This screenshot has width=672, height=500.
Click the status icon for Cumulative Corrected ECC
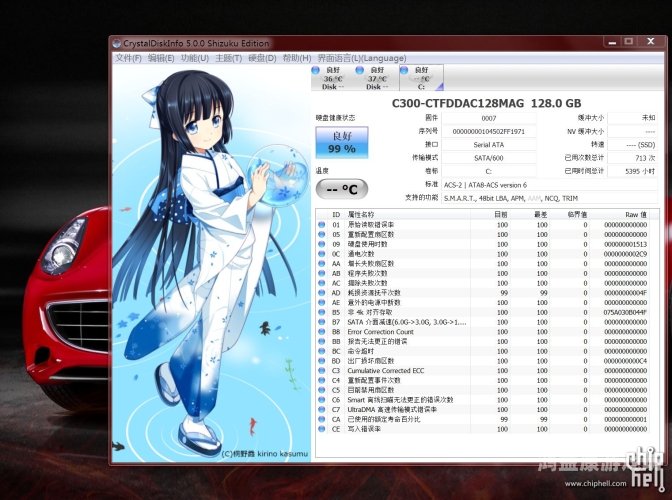(322, 370)
